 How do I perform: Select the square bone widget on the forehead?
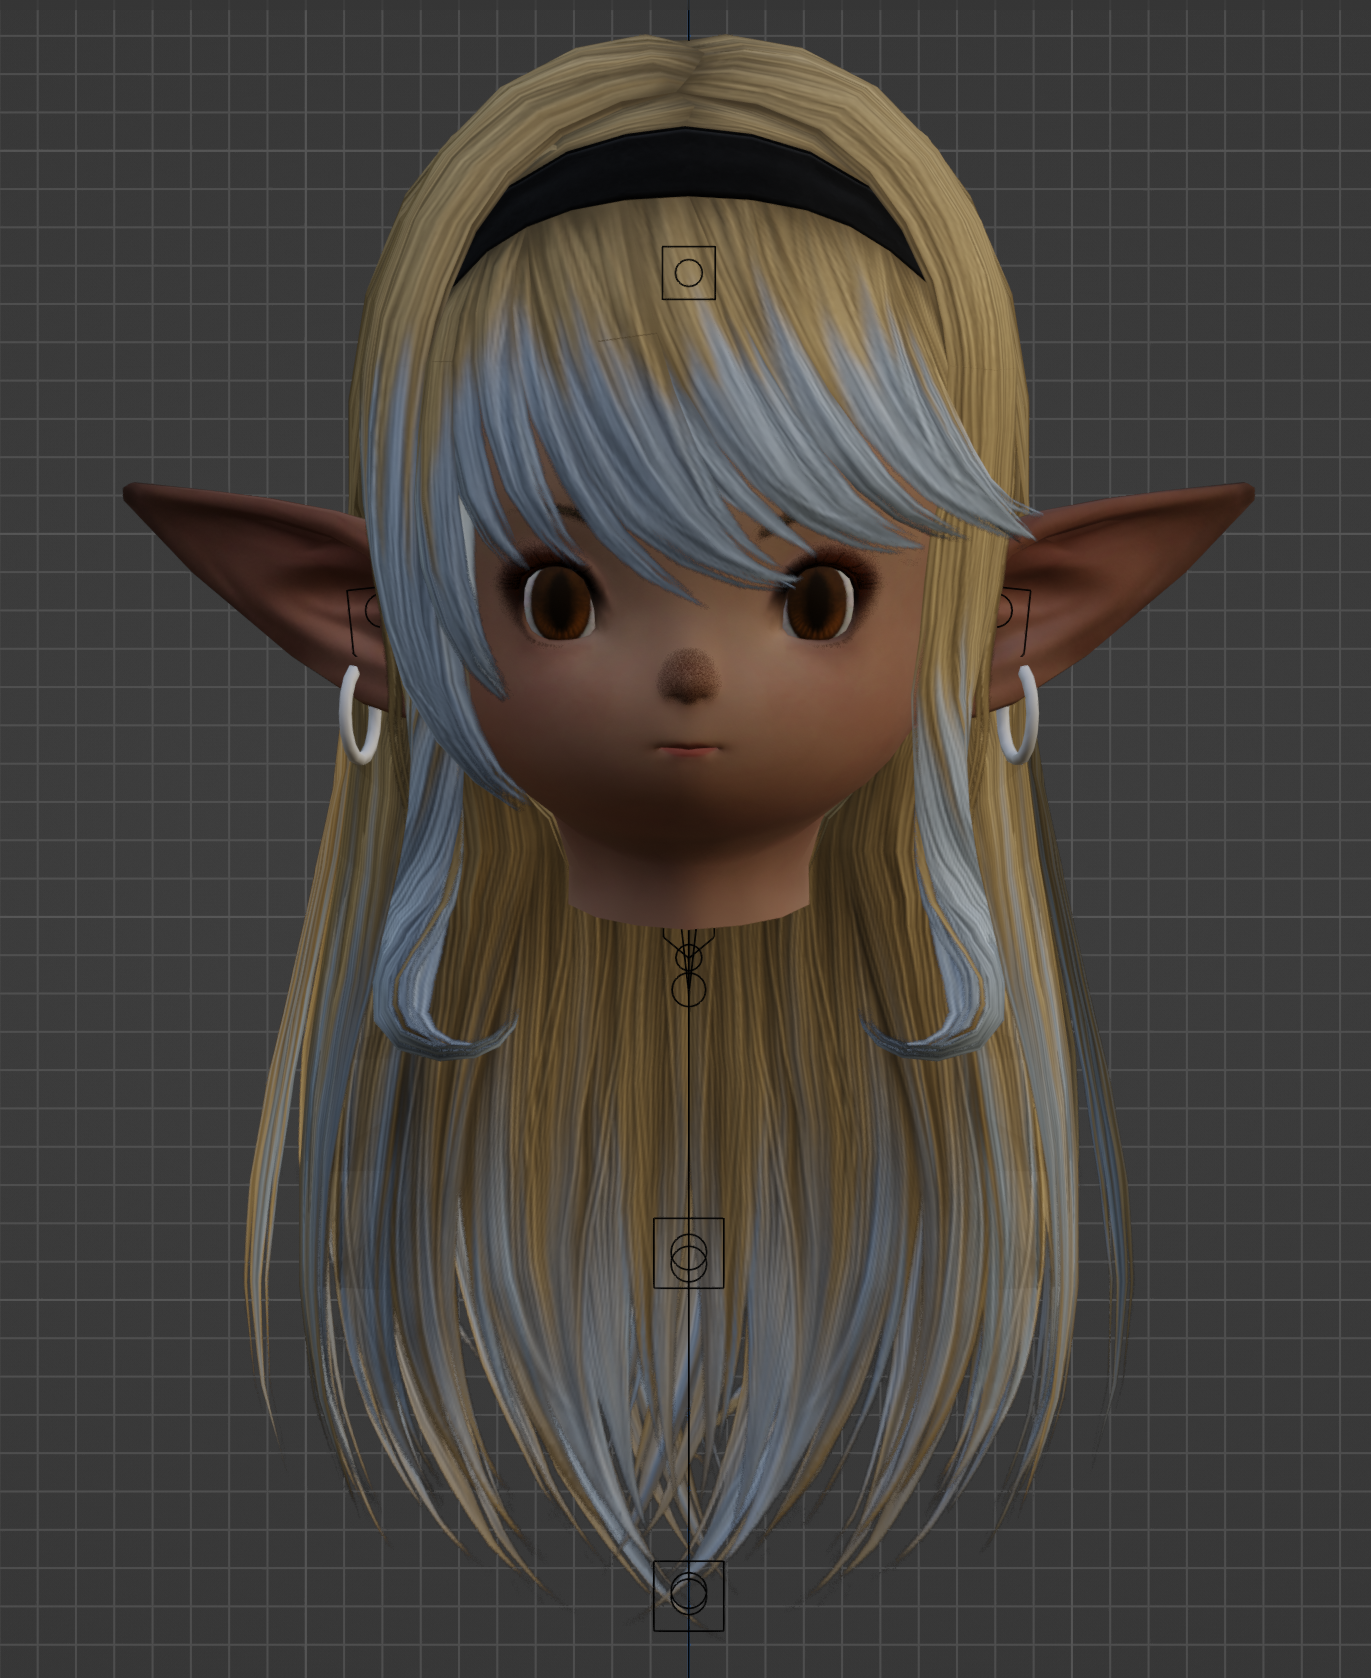(x=689, y=272)
